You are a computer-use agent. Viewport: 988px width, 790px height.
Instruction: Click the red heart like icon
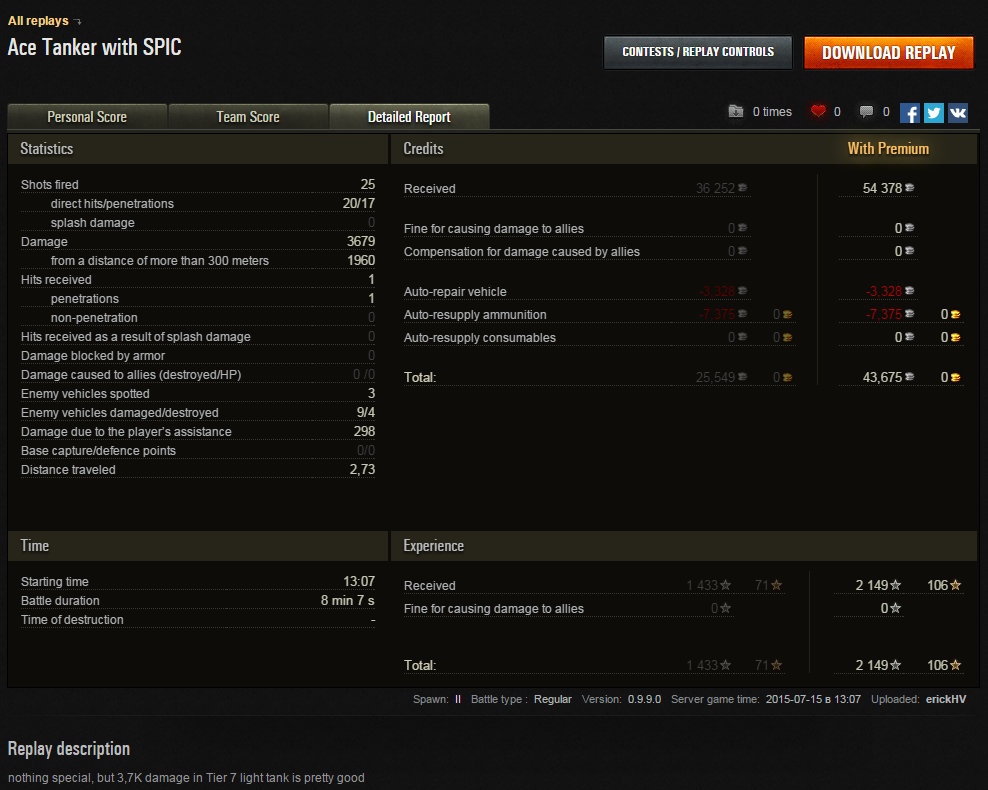tap(818, 112)
